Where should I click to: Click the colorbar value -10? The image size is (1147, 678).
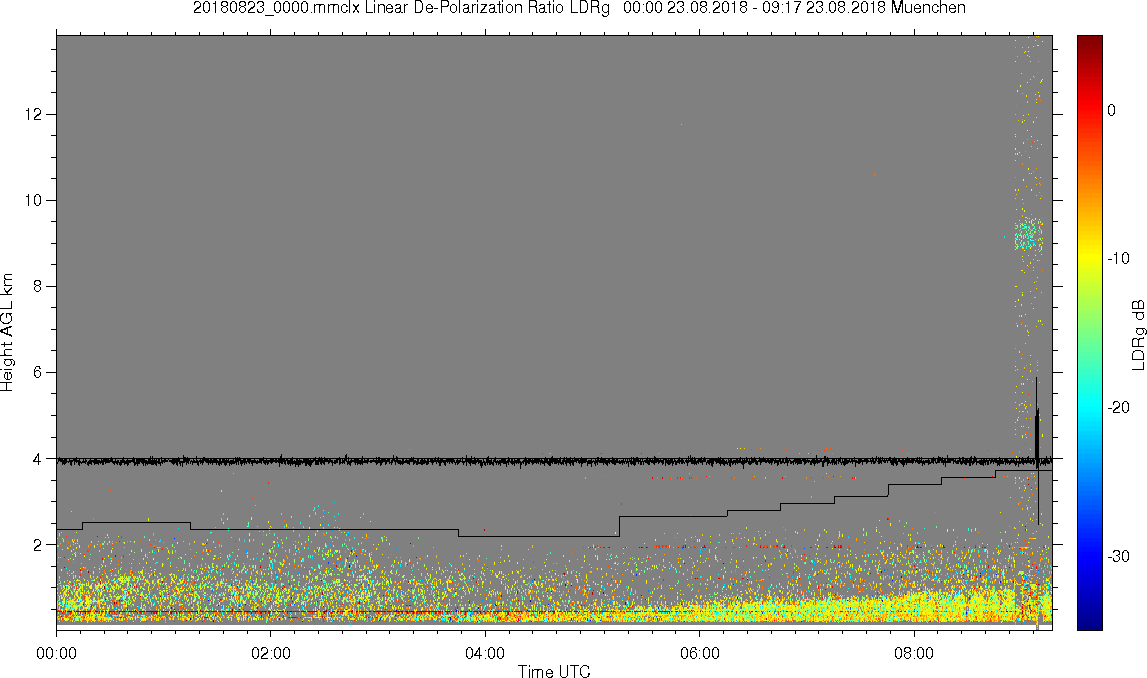pos(1118,258)
